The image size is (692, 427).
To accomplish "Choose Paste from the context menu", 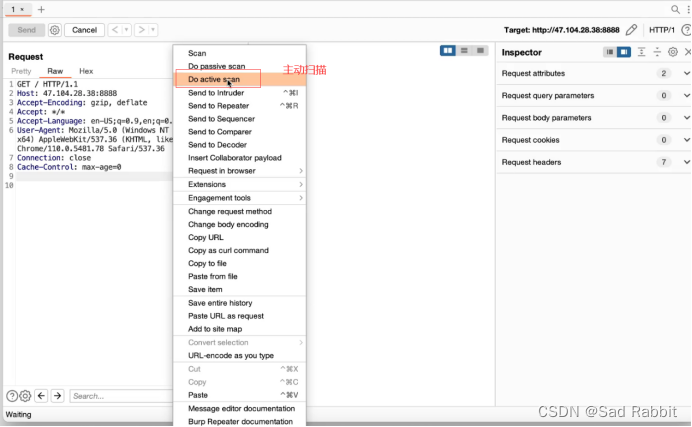I will point(240,395).
